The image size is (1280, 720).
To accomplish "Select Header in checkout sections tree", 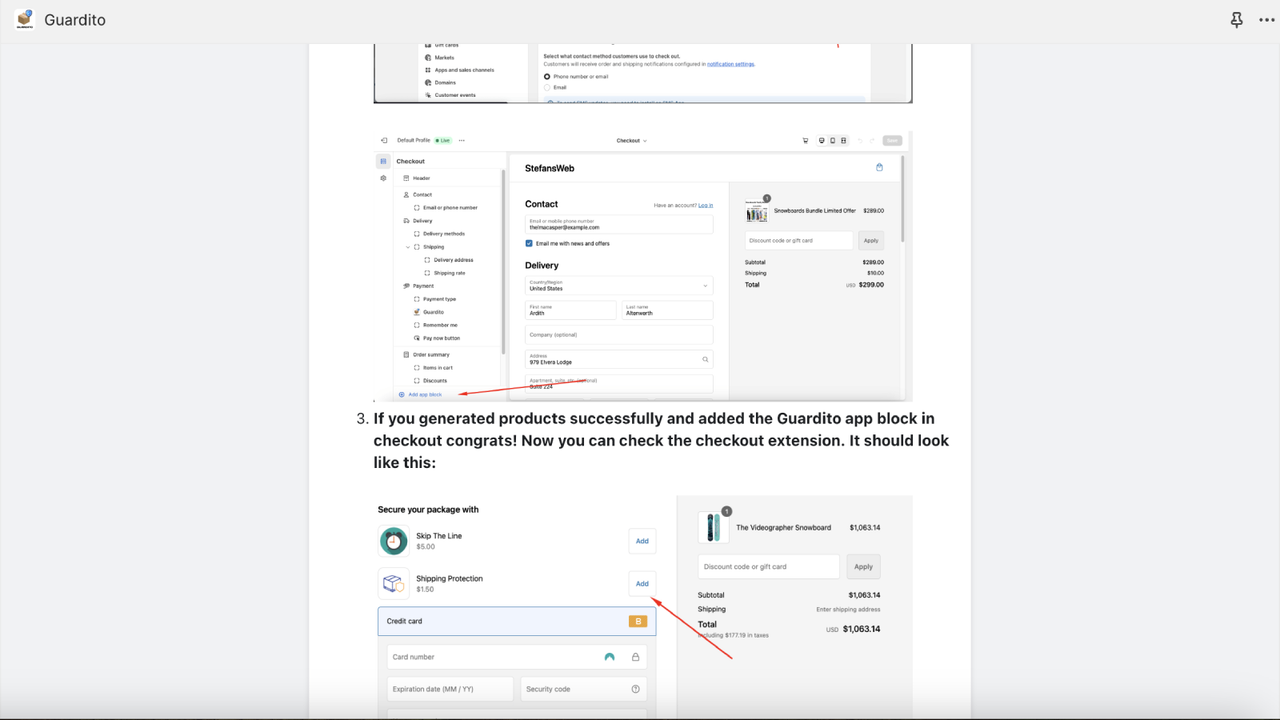I will pyautogui.click(x=421, y=178).
